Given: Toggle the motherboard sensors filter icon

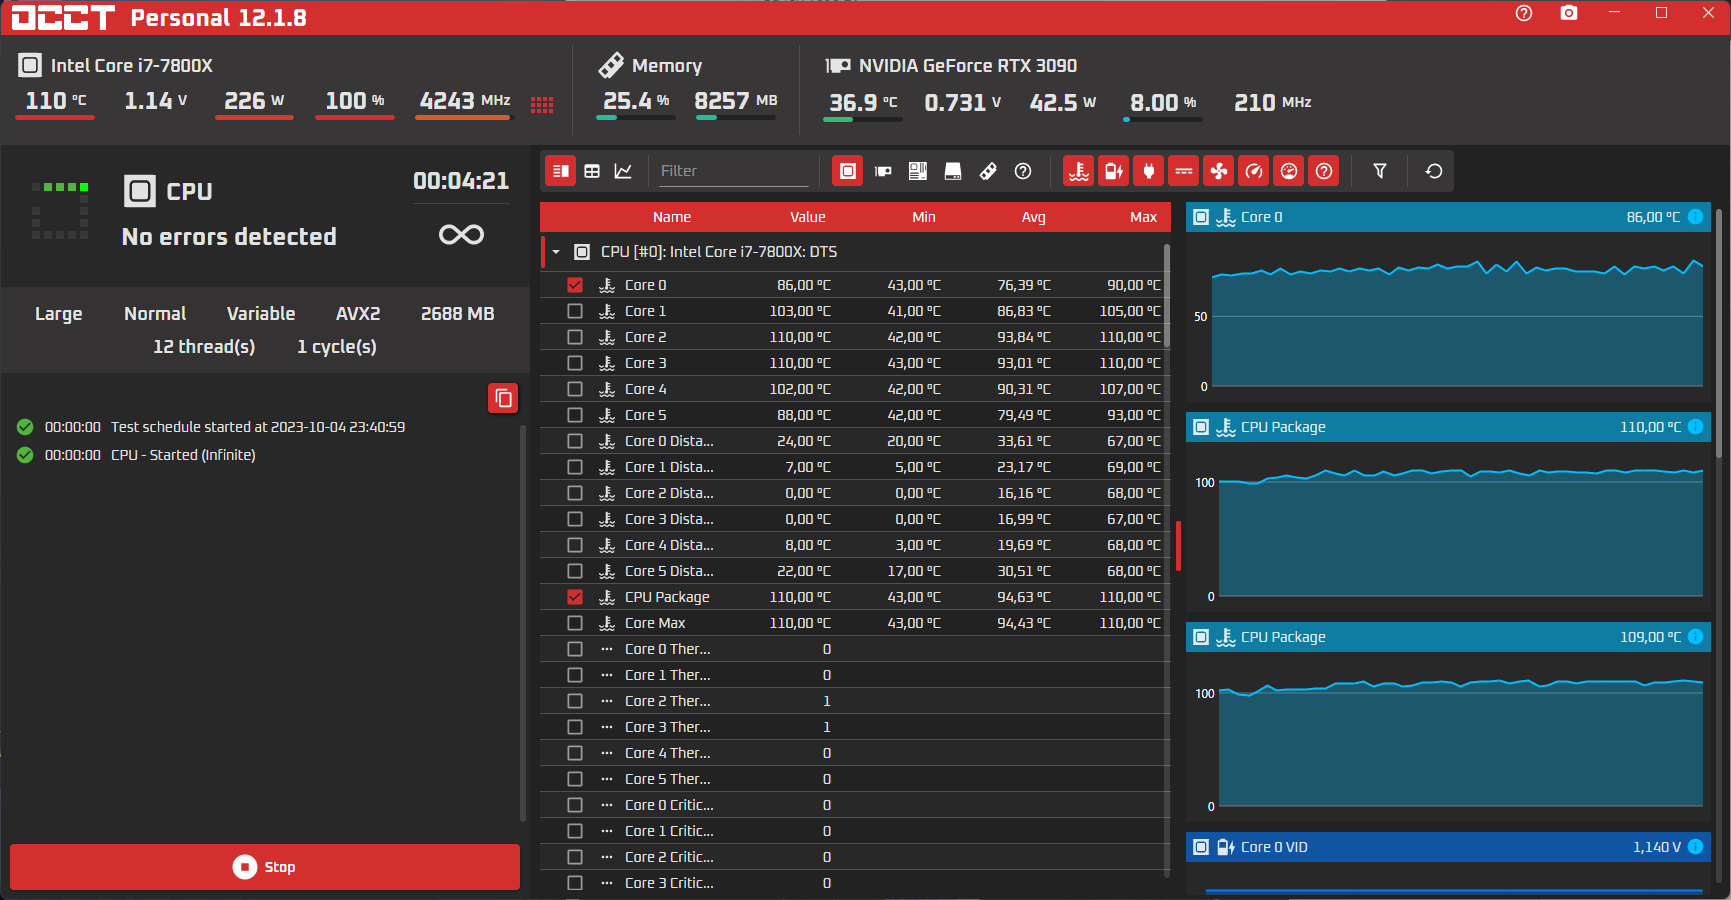Looking at the screenshot, I should tap(918, 171).
